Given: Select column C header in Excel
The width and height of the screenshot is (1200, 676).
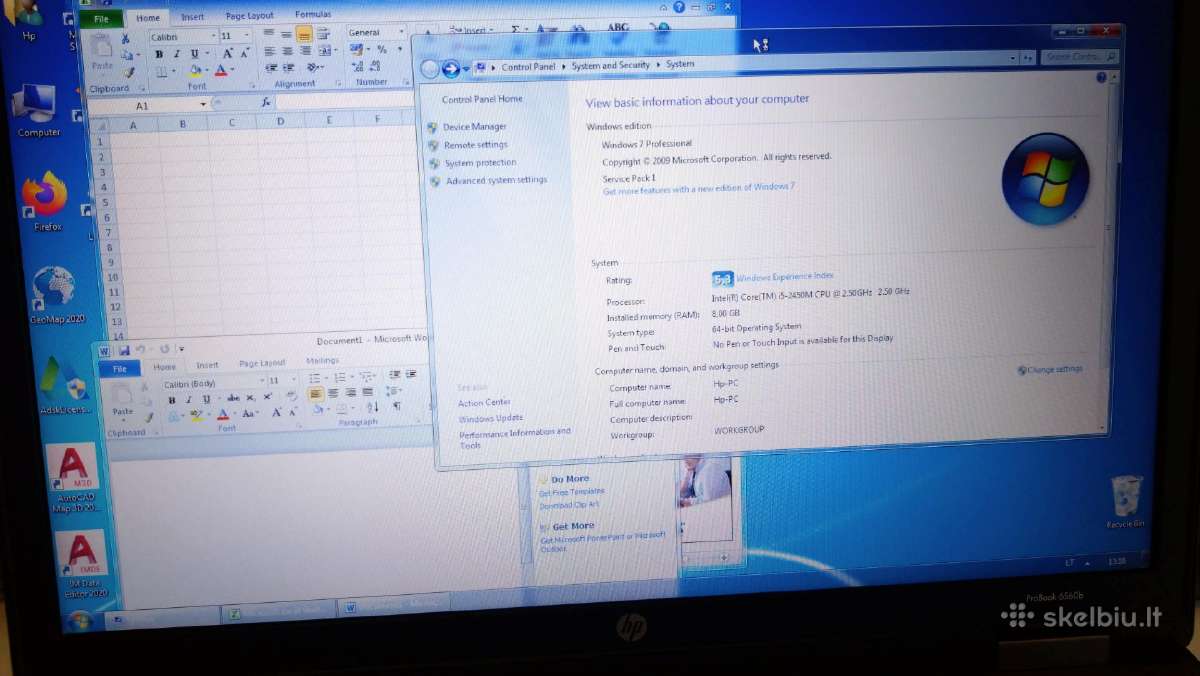Looking at the screenshot, I should pyautogui.click(x=232, y=123).
